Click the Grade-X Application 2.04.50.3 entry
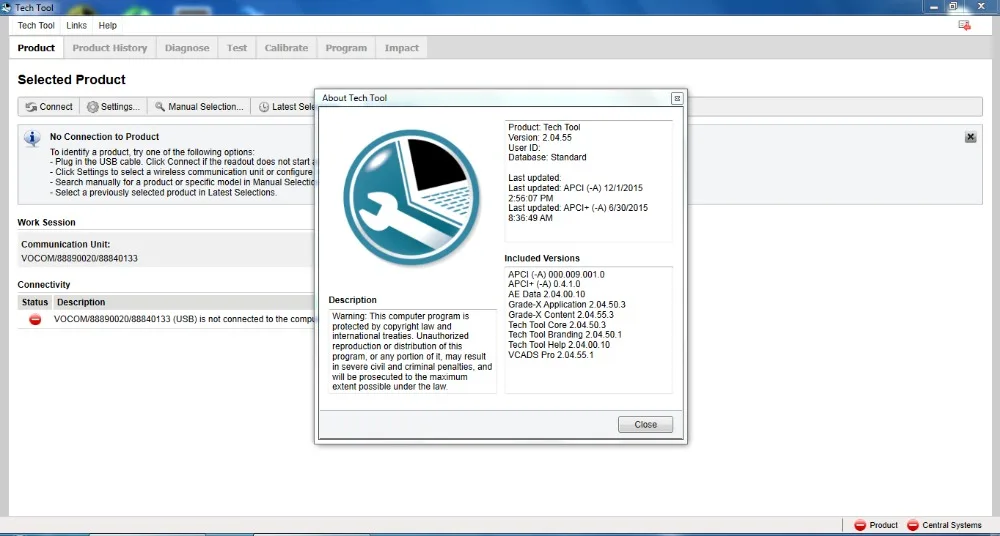 [567, 304]
